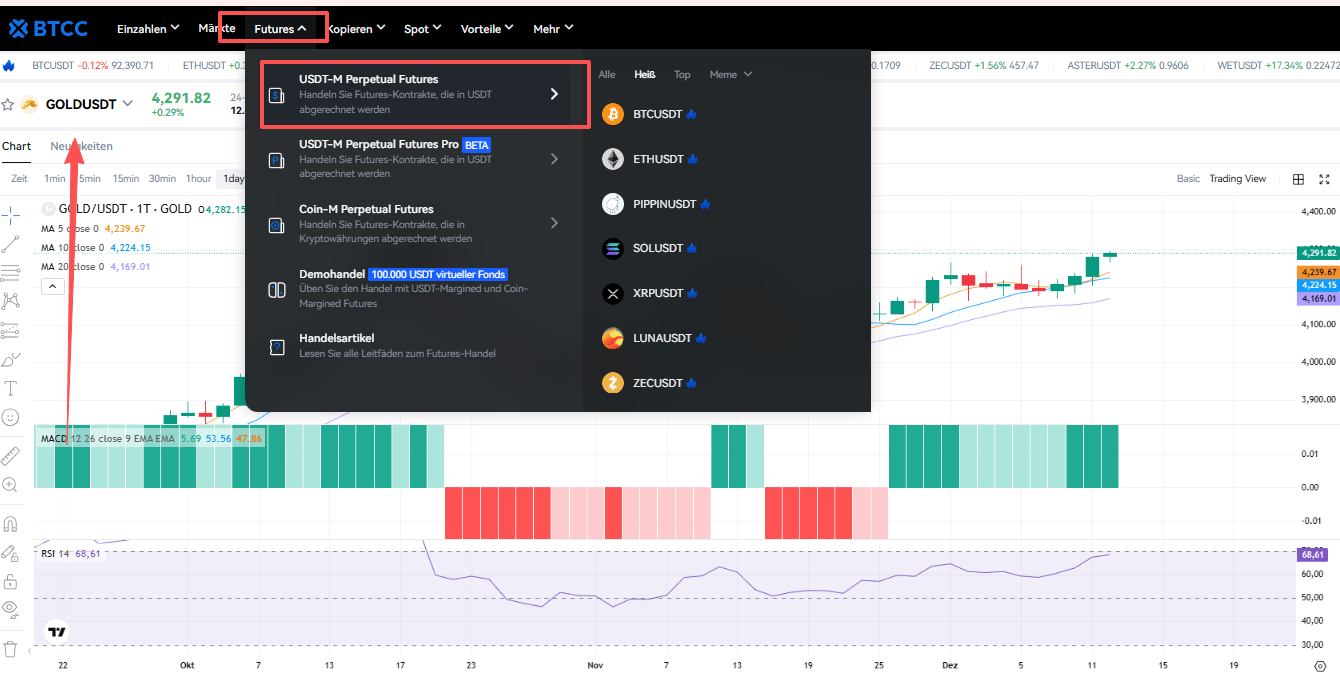Viewport: 1340px width, 676px height.
Task: Collapse the indicator legend arrow
Action: coord(52,286)
